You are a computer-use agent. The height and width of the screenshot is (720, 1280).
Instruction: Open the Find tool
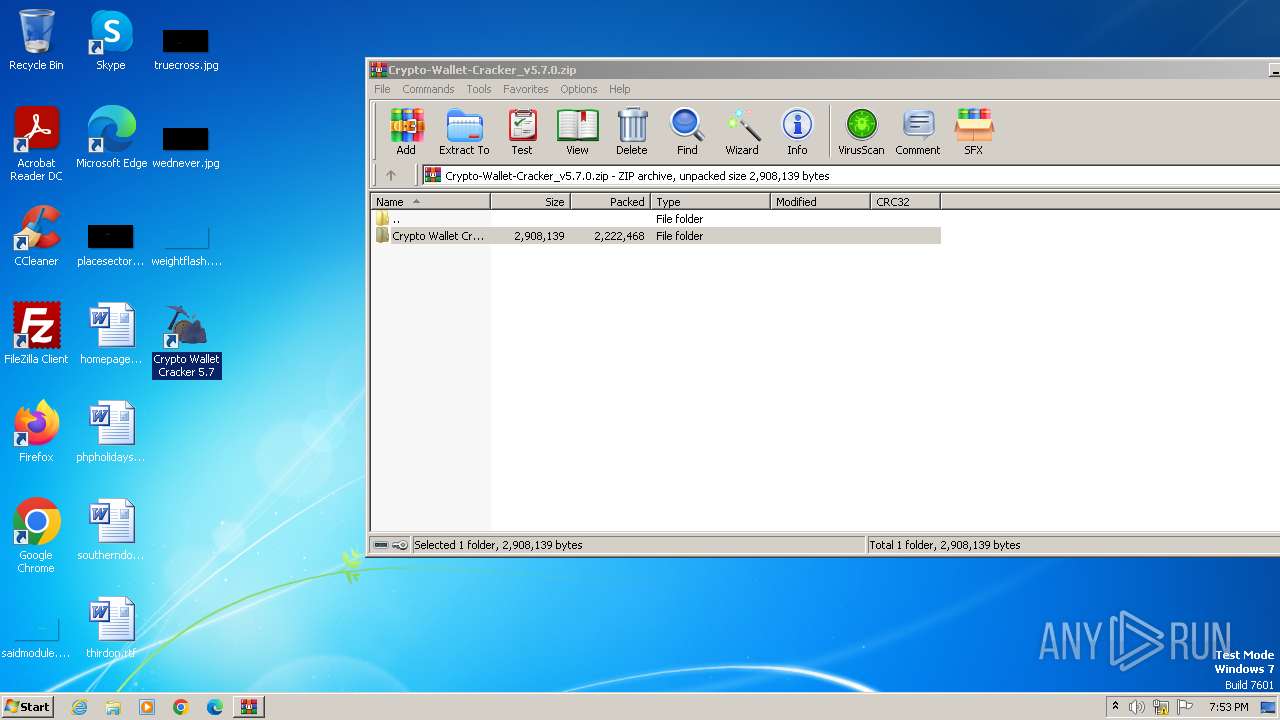(687, 132)
